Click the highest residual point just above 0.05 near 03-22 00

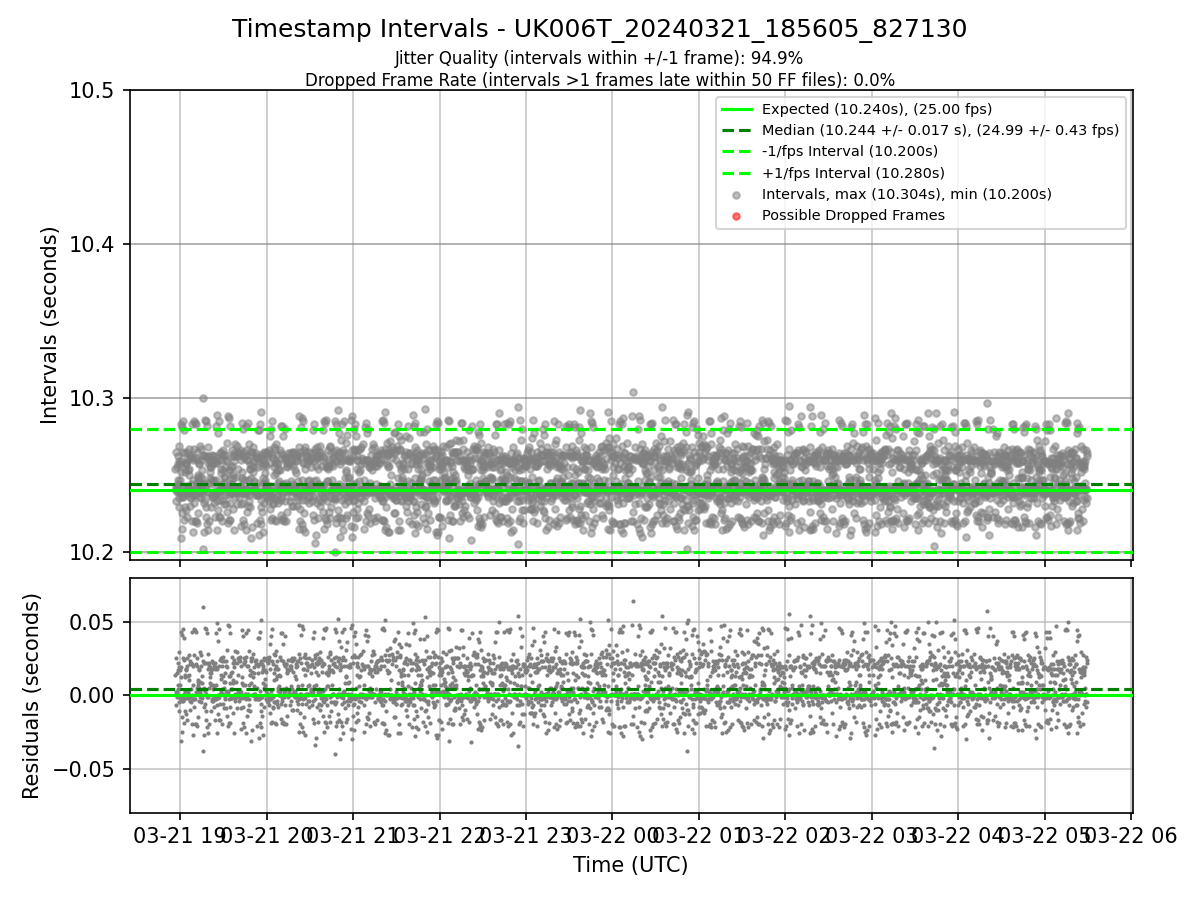633,601
